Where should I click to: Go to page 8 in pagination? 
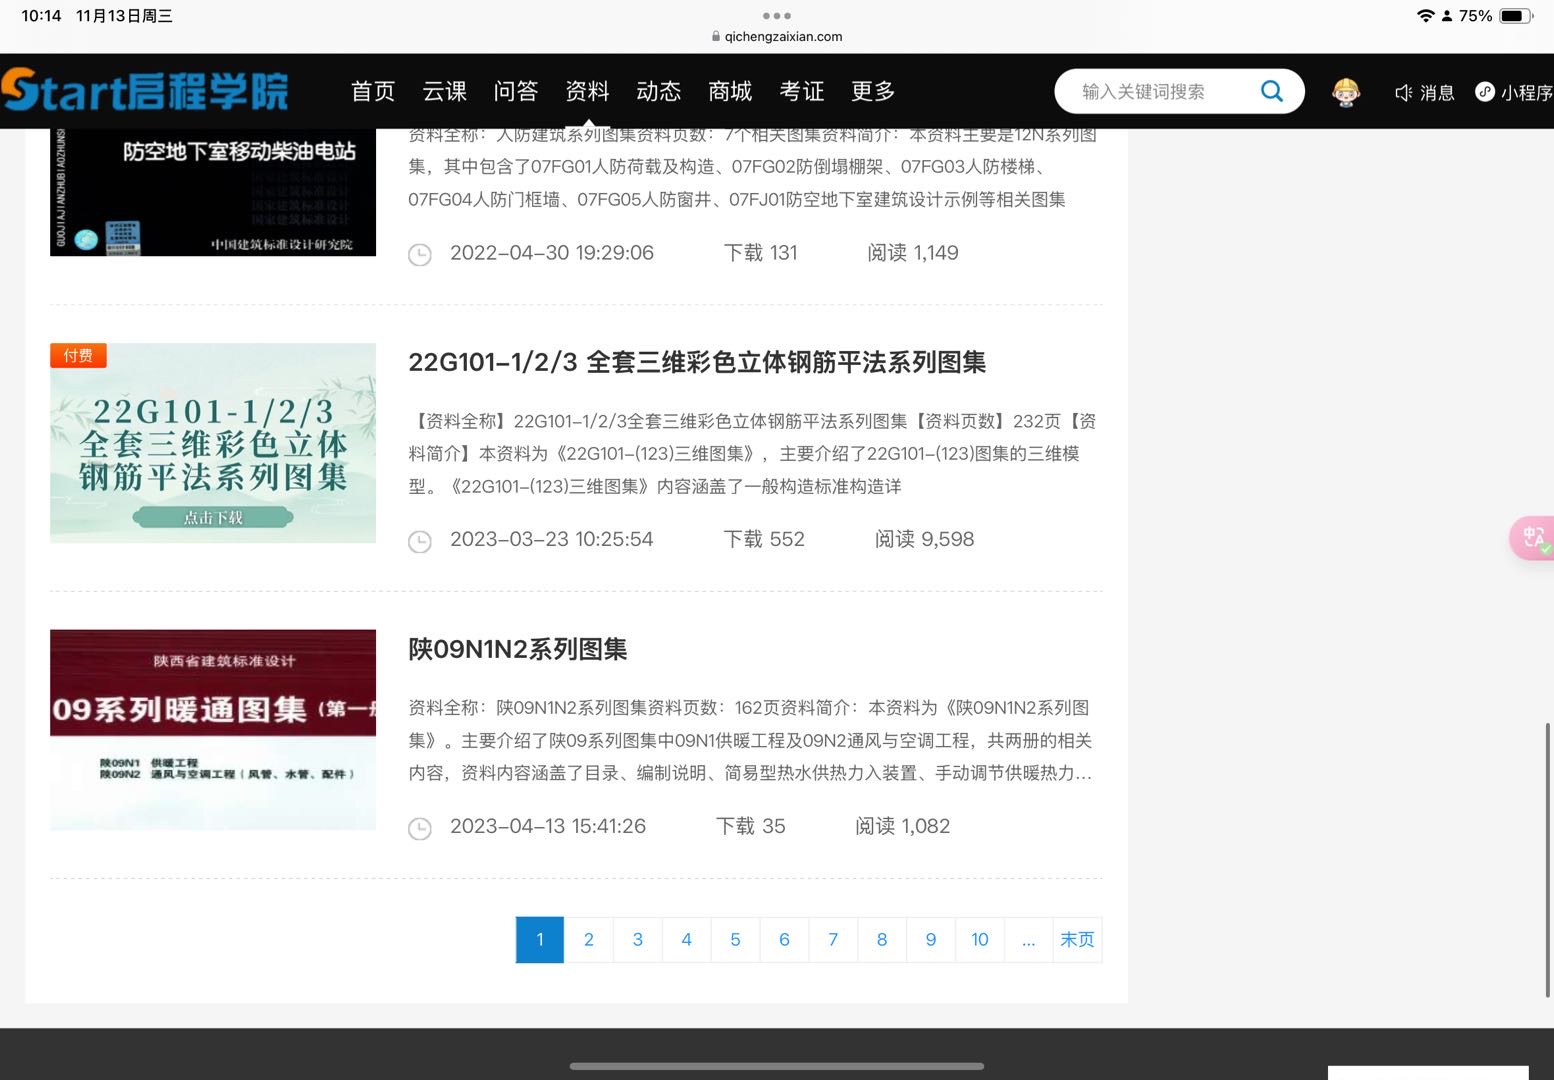(x=882, y=939)
